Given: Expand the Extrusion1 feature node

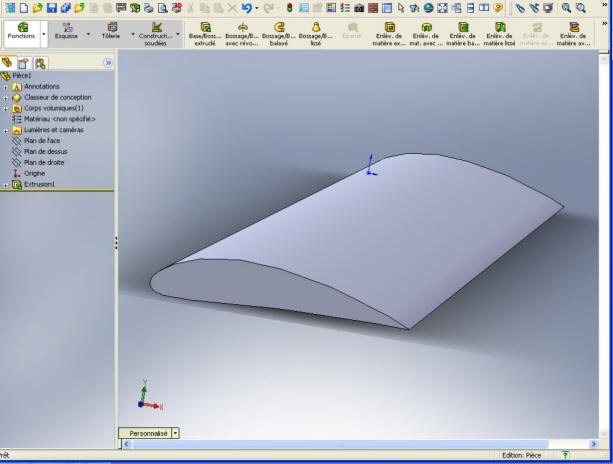Looking at the screenshot, I should (6, 185).
